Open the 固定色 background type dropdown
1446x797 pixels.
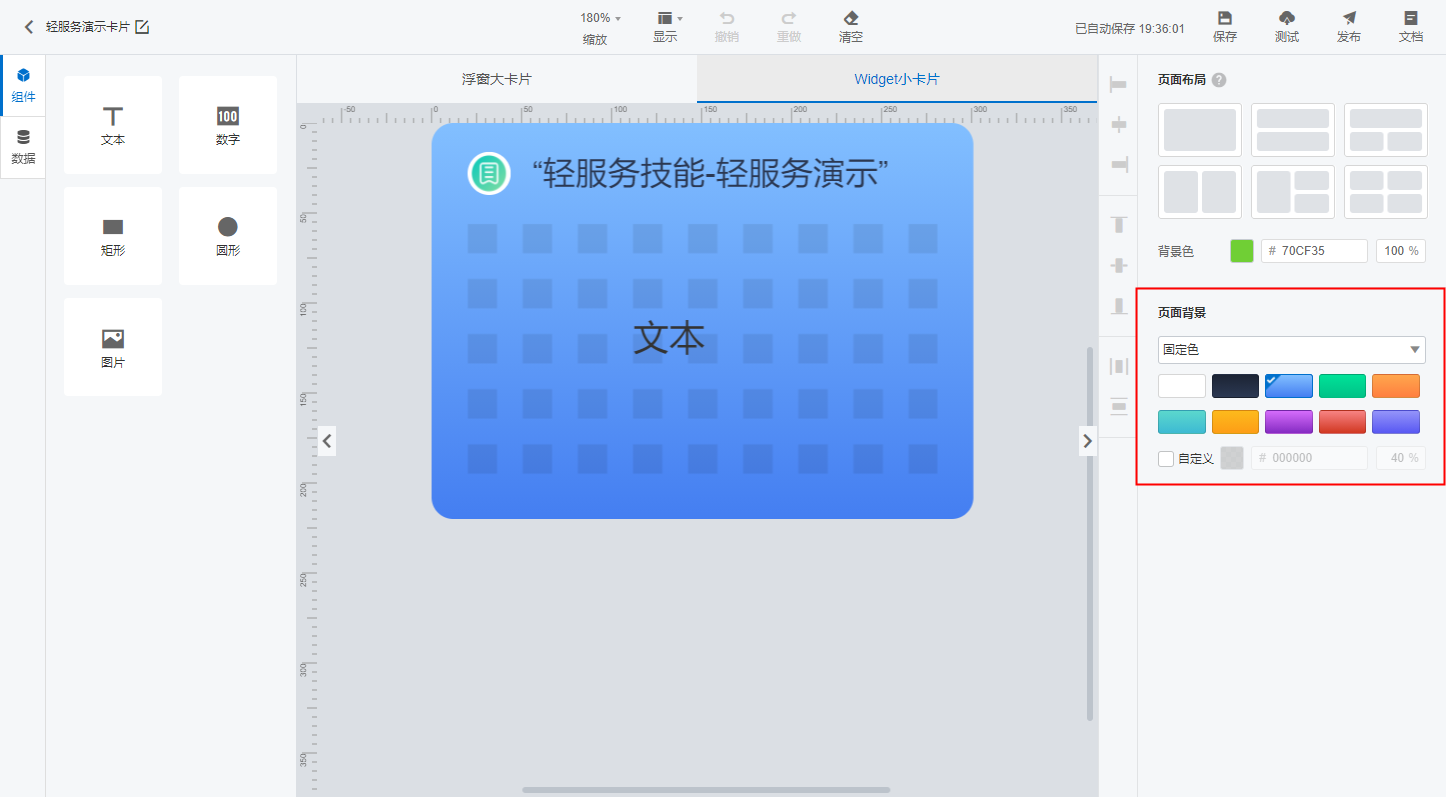tap(1292, 350)
